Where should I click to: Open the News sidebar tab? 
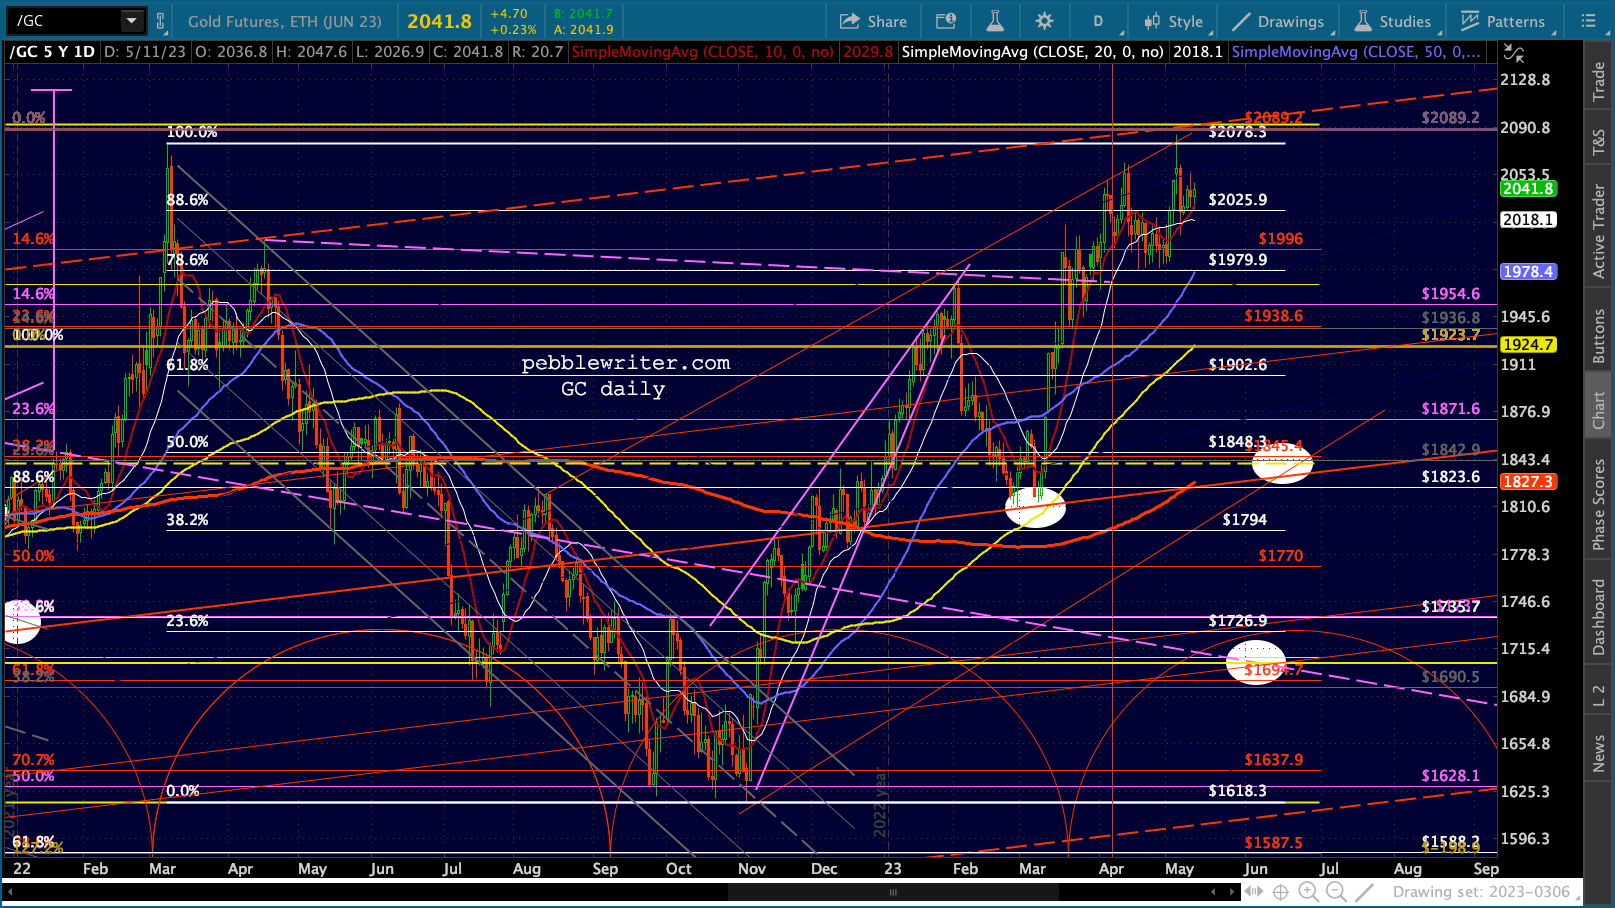[x=1599, y=752]
